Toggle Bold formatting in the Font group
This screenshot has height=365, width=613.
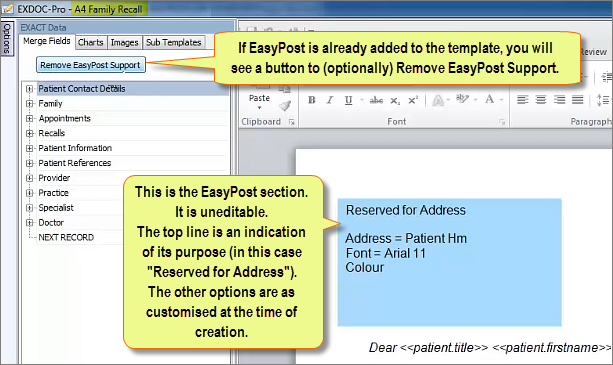coord(312,100)
